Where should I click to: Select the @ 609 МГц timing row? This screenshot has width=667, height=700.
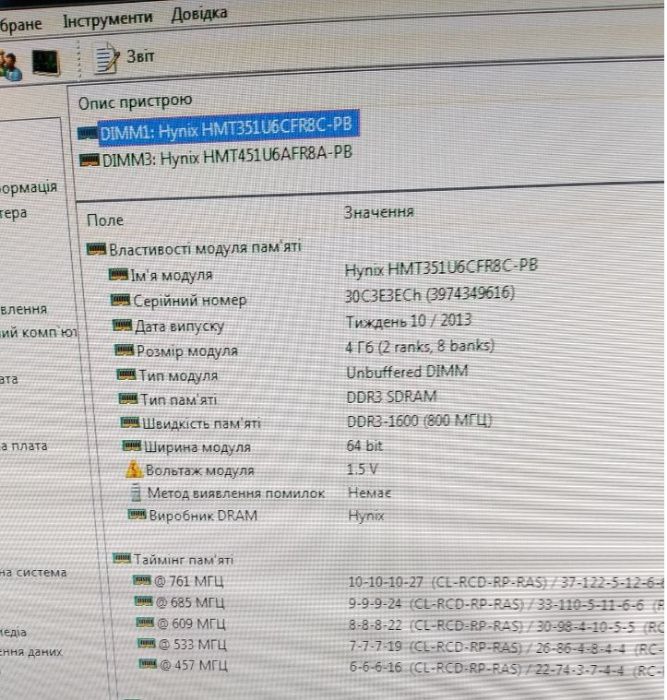(191, 623)
